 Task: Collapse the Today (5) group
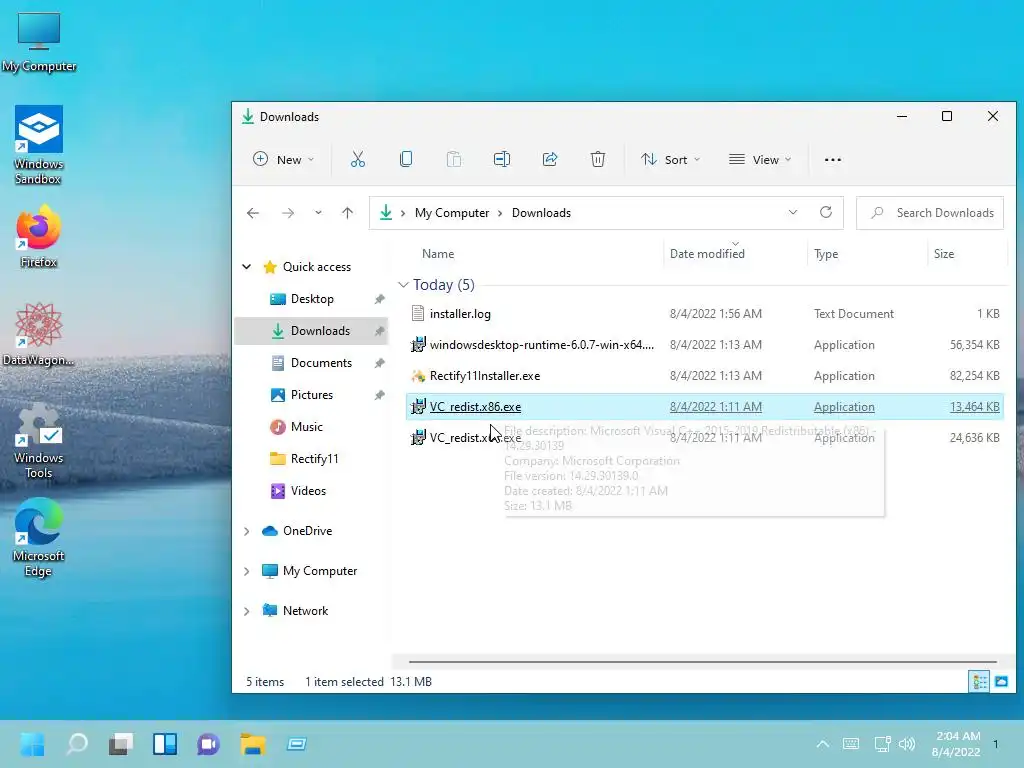click(x=403, y=285)
